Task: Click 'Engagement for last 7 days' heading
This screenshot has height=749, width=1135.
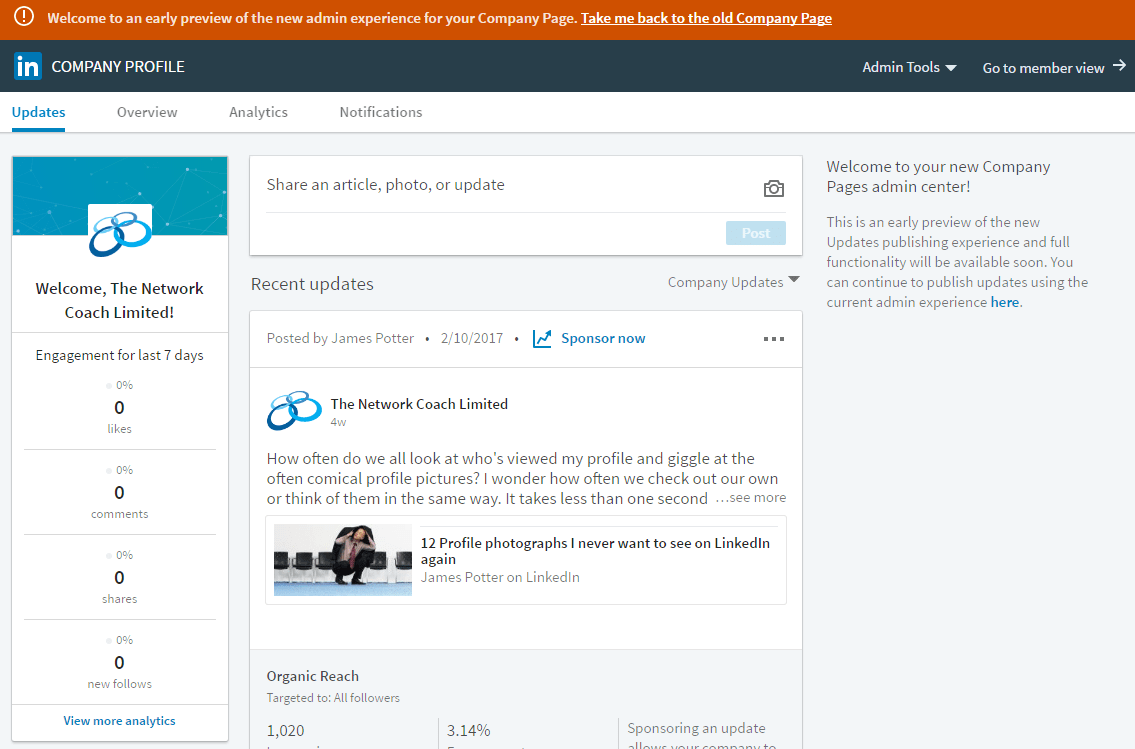Action: (119, 355)
